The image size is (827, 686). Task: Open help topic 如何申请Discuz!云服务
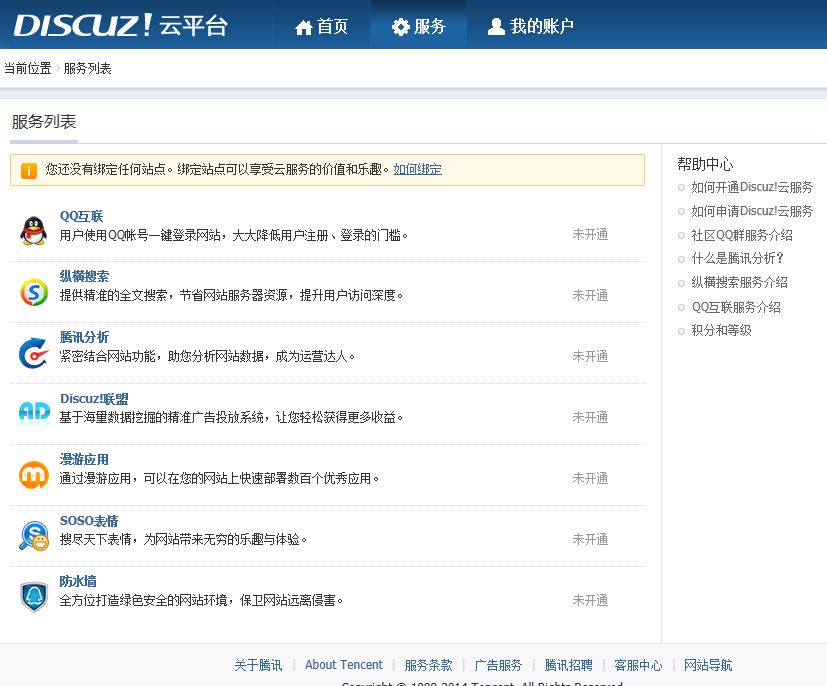(752, 211)
